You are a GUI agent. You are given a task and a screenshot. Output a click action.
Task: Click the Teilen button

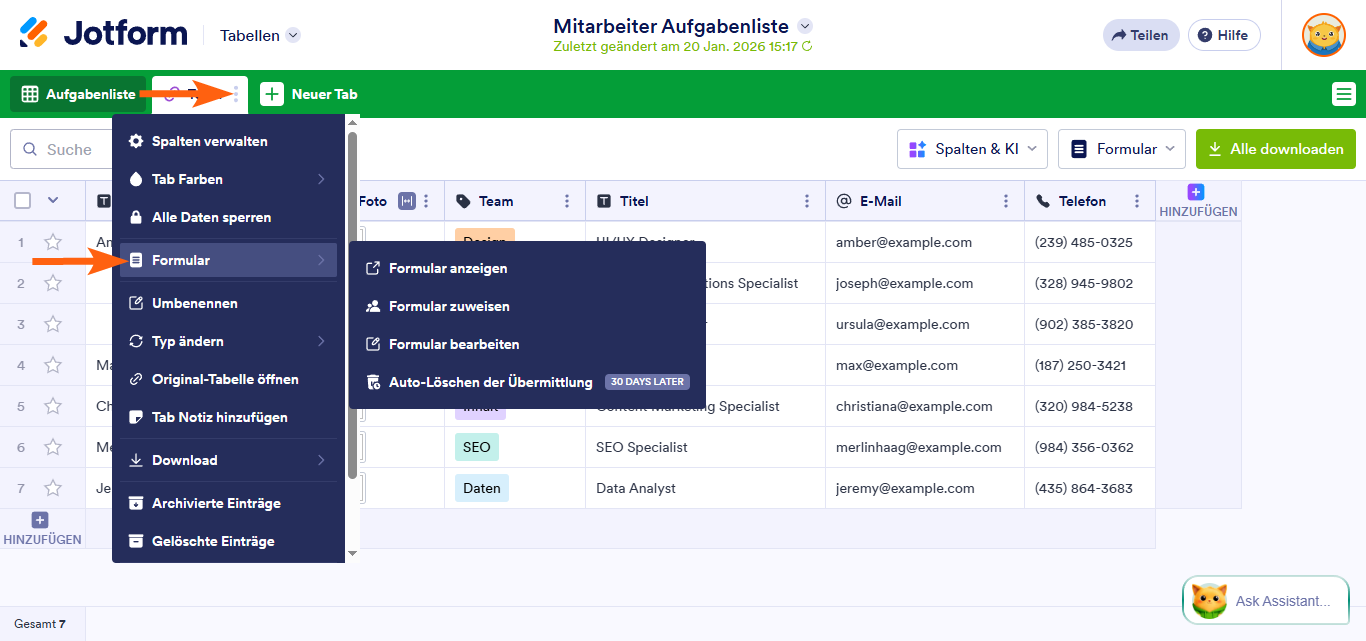point(1140,34)
